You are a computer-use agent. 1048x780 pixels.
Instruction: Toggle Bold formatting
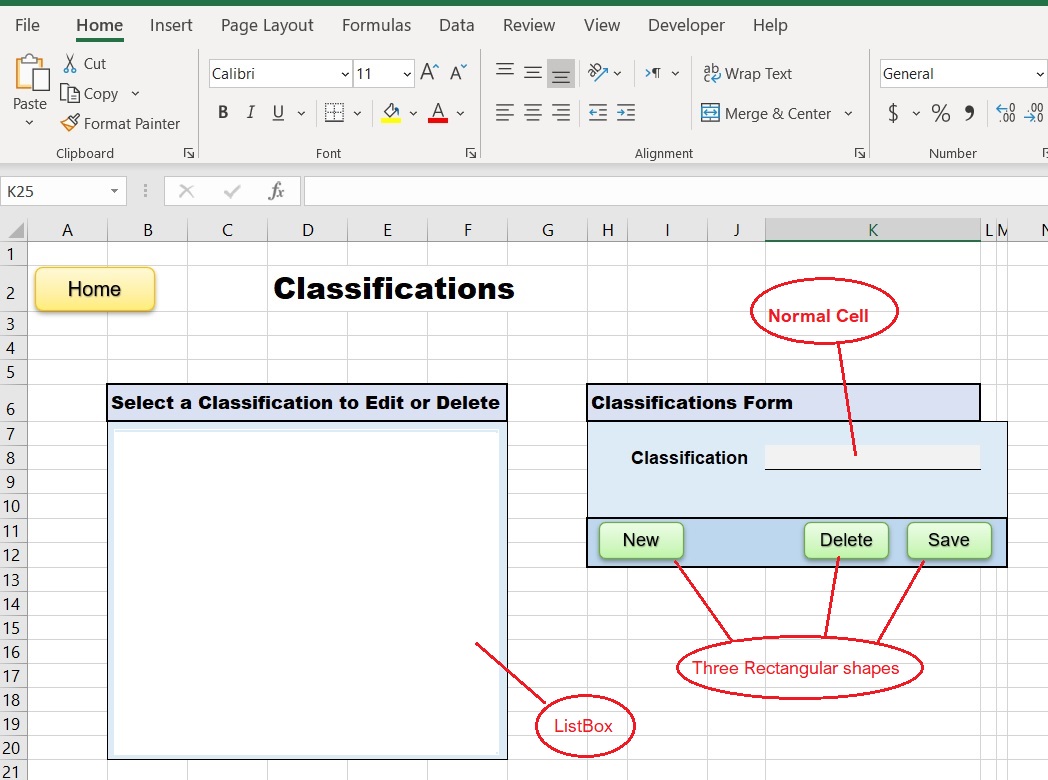pyautogui.click(x=223, y=112)
